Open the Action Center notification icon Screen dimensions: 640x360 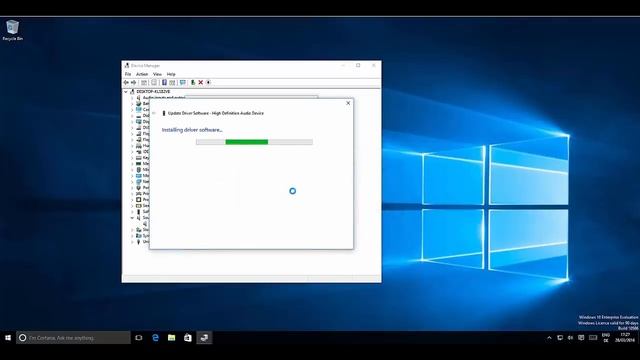pyautogui.click(x=581, y=338)
